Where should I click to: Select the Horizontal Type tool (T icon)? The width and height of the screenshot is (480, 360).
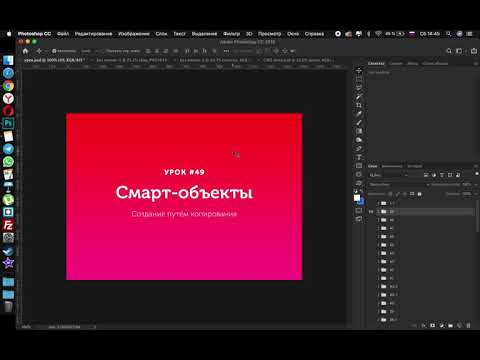tap(359, 157)
